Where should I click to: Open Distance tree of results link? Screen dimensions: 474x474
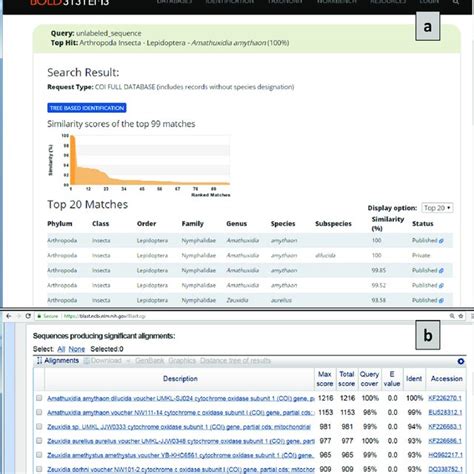point(235,361)
